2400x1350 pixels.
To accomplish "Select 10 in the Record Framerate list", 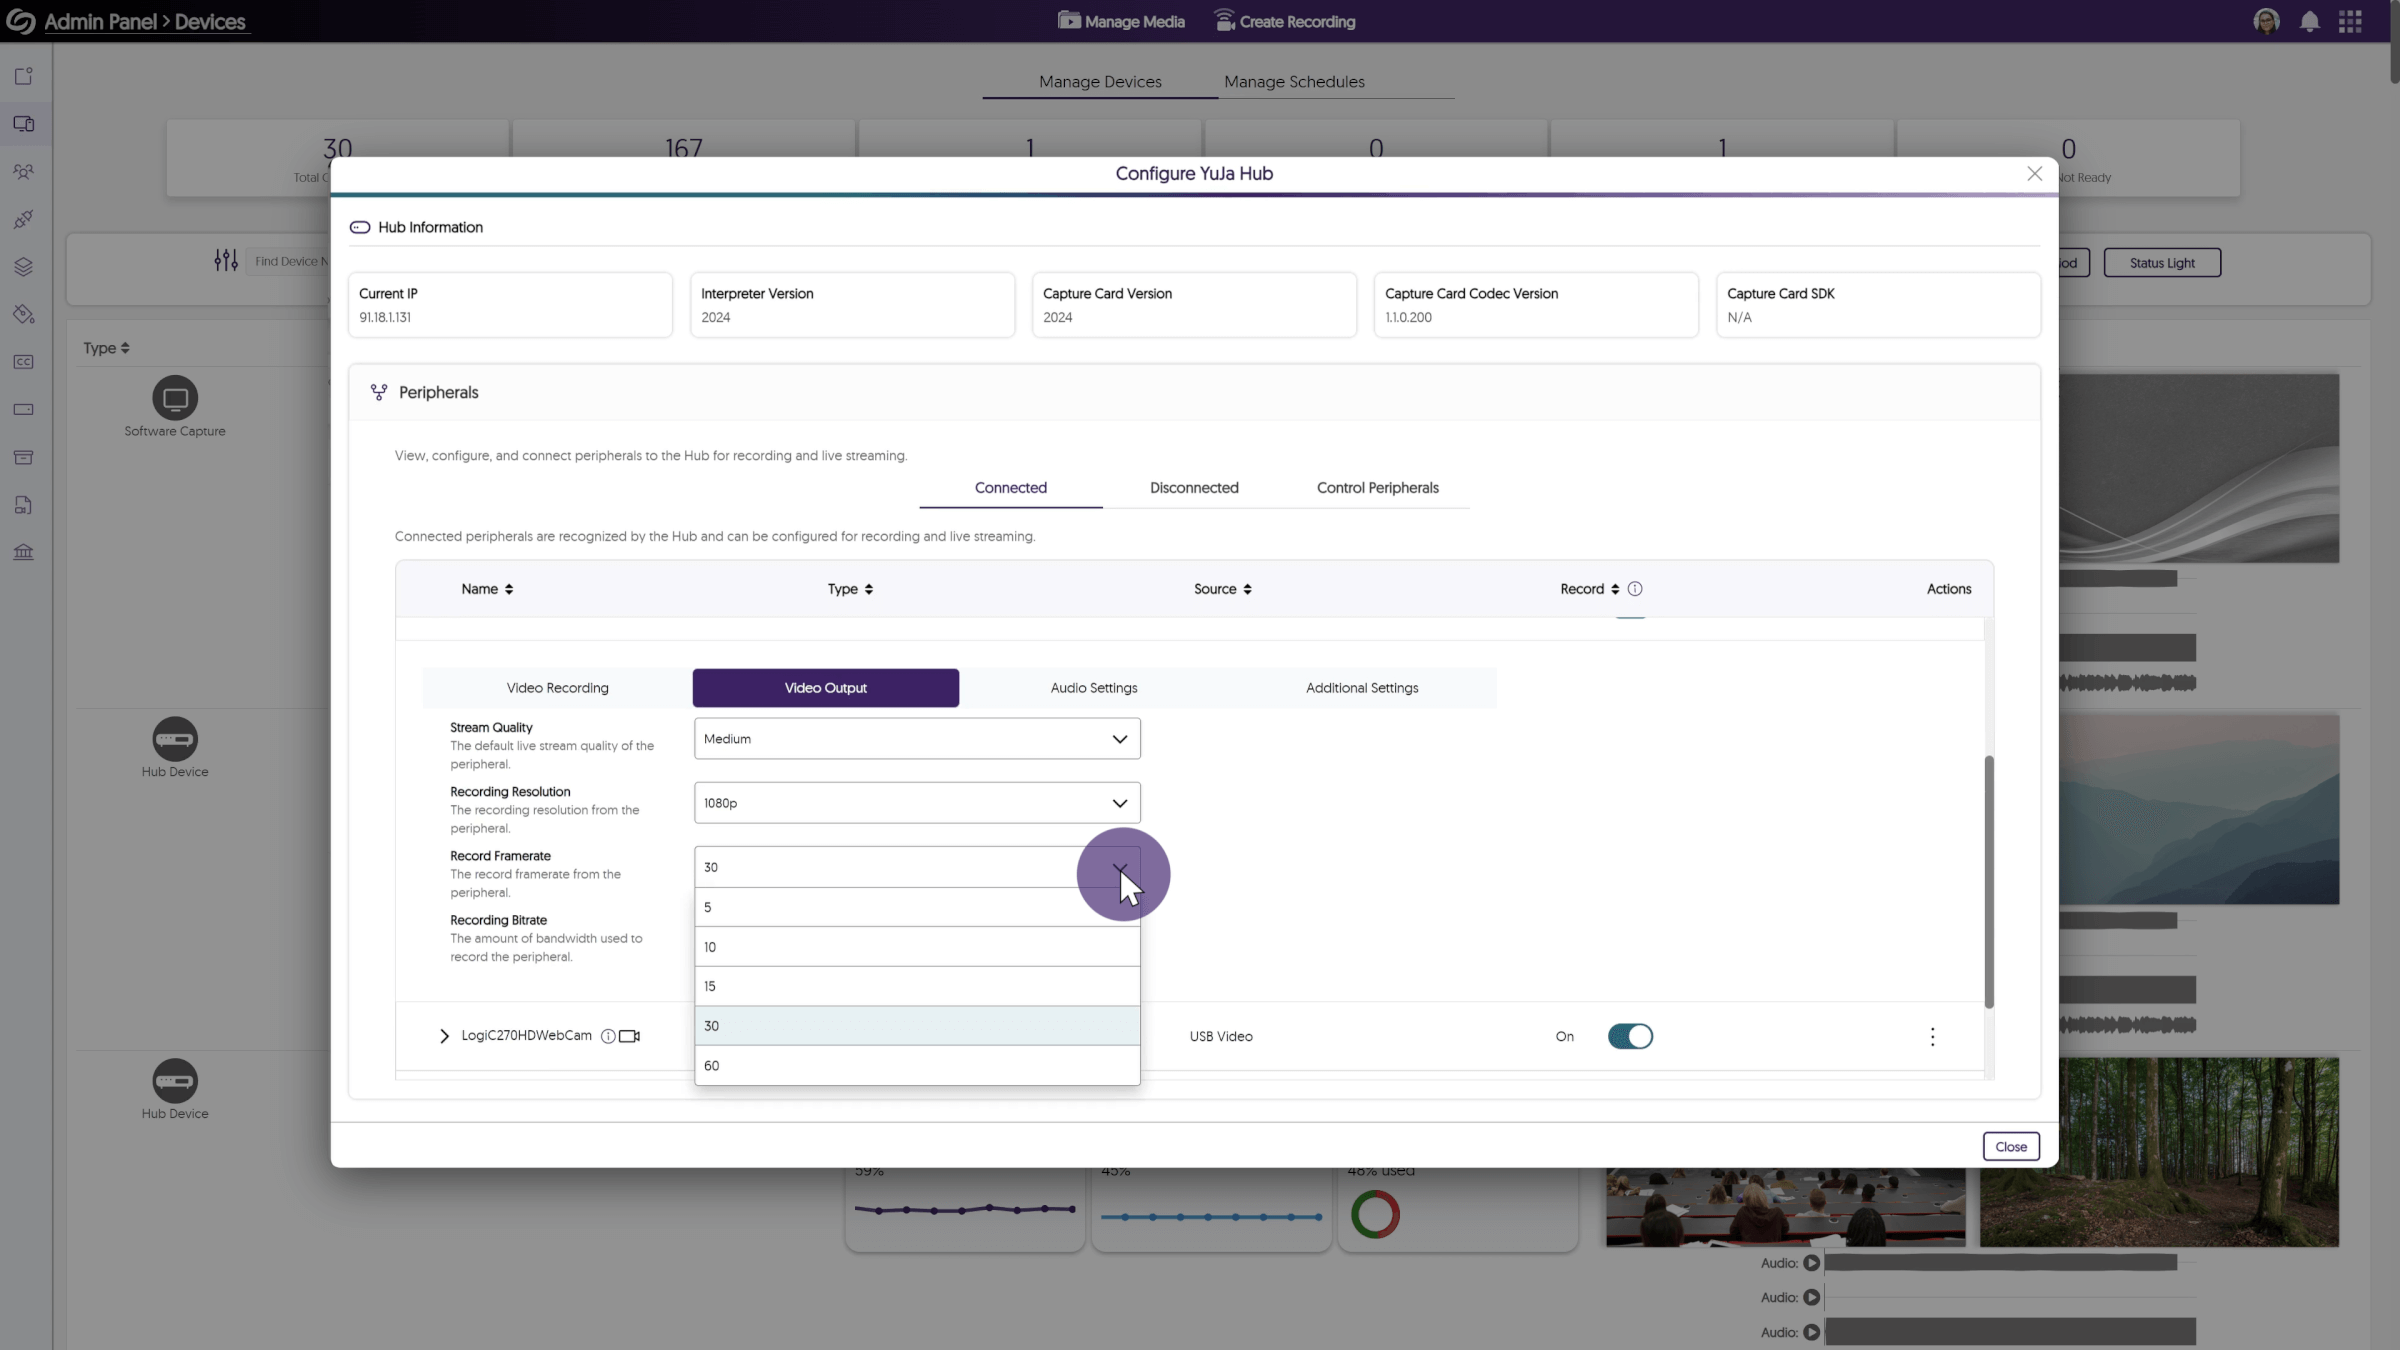I will click(x=917, y=946).
